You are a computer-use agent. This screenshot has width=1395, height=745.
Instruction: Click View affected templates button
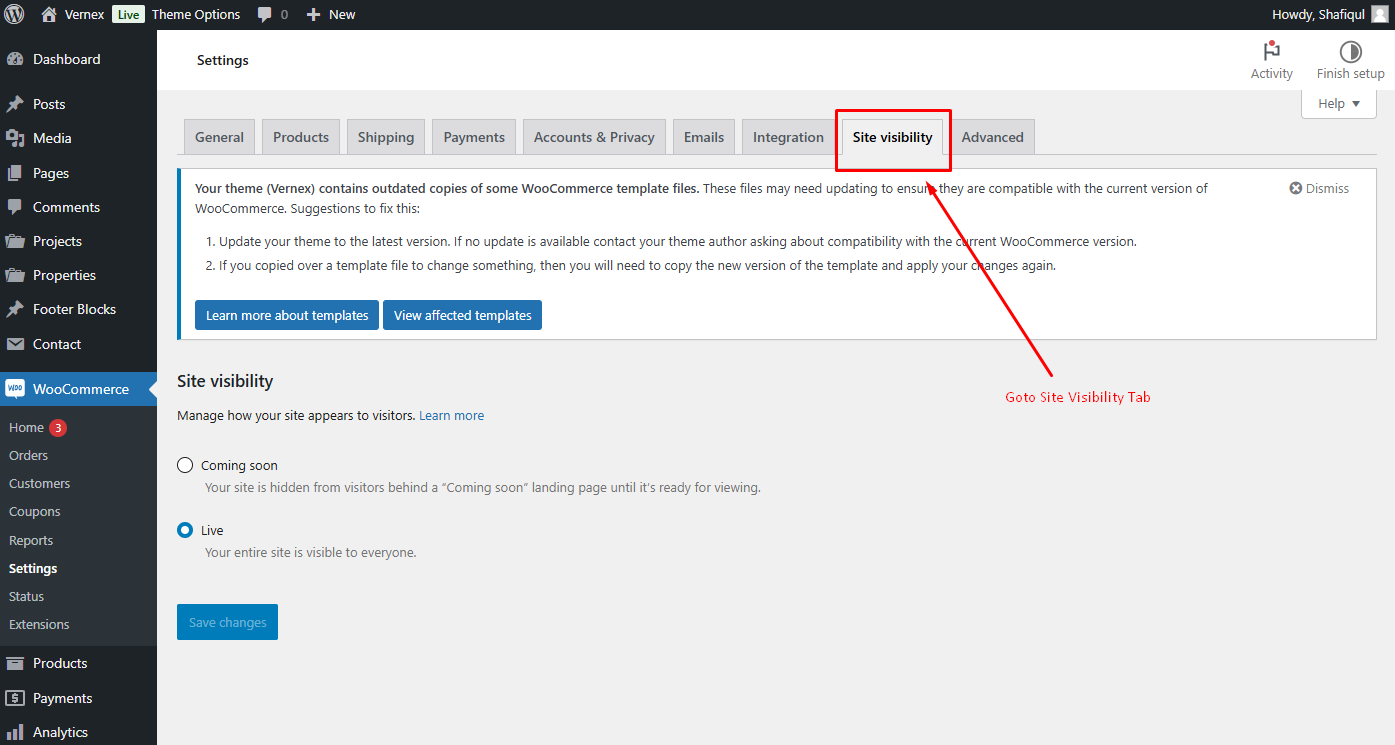(462, 315)
